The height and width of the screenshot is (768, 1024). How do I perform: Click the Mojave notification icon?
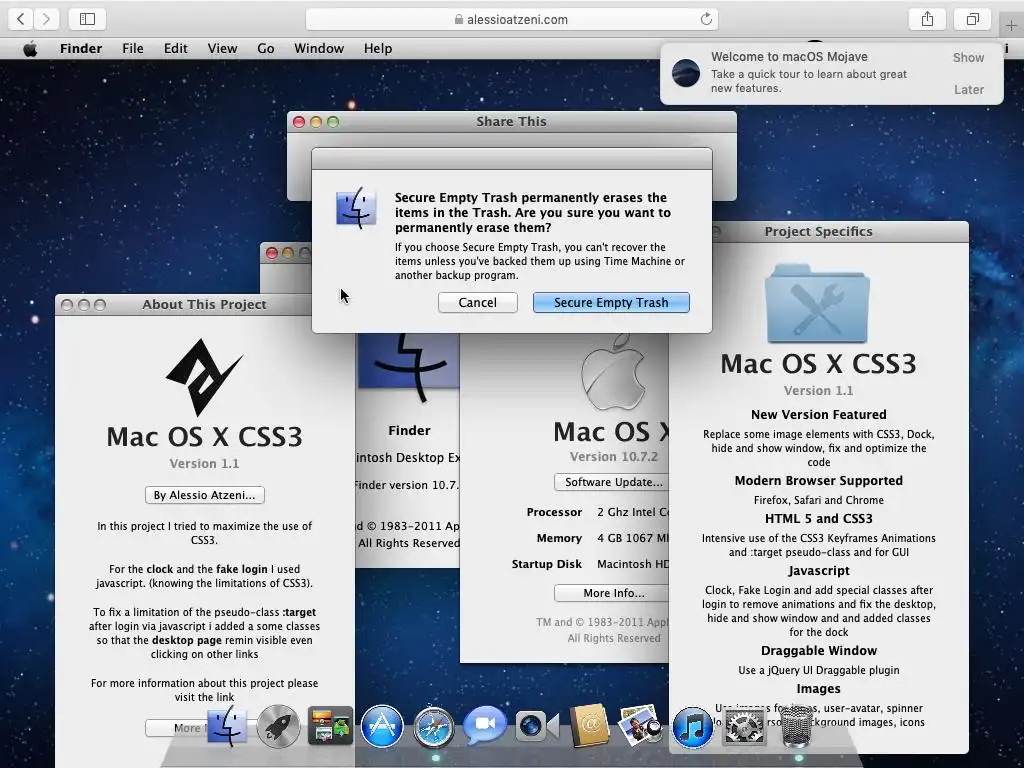tap(686, 72)
